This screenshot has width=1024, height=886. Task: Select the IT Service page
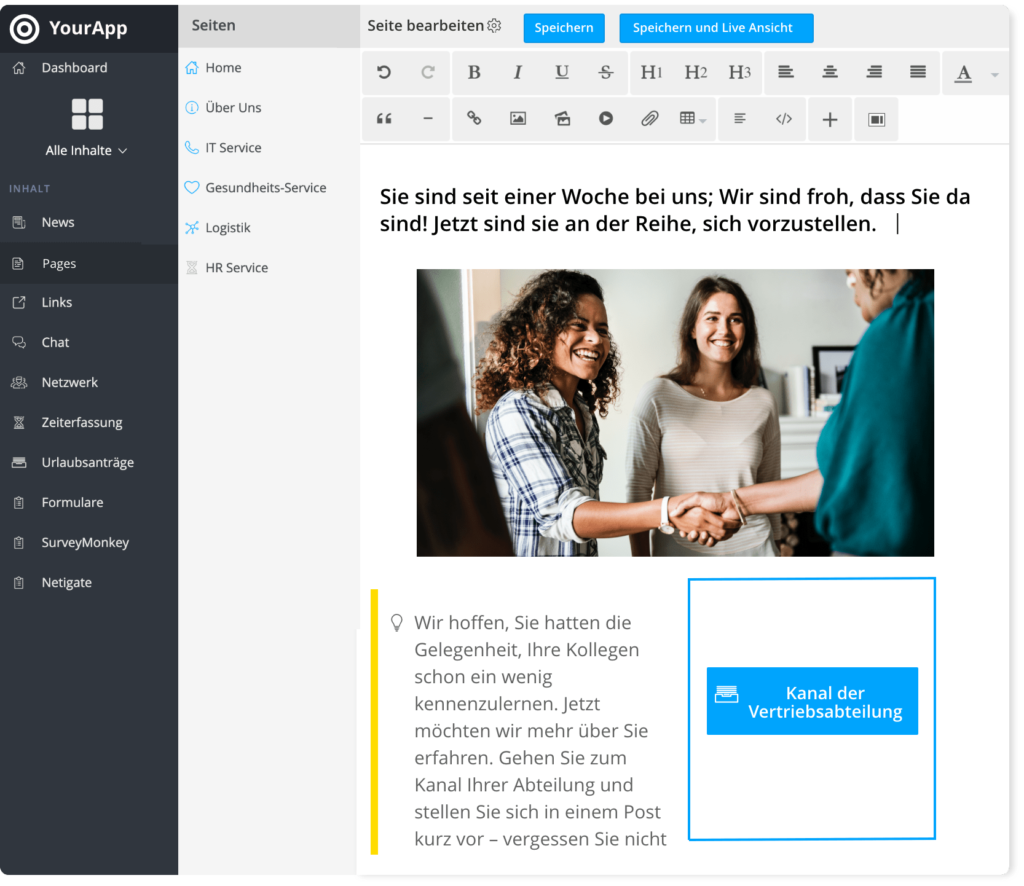[234, 147]
